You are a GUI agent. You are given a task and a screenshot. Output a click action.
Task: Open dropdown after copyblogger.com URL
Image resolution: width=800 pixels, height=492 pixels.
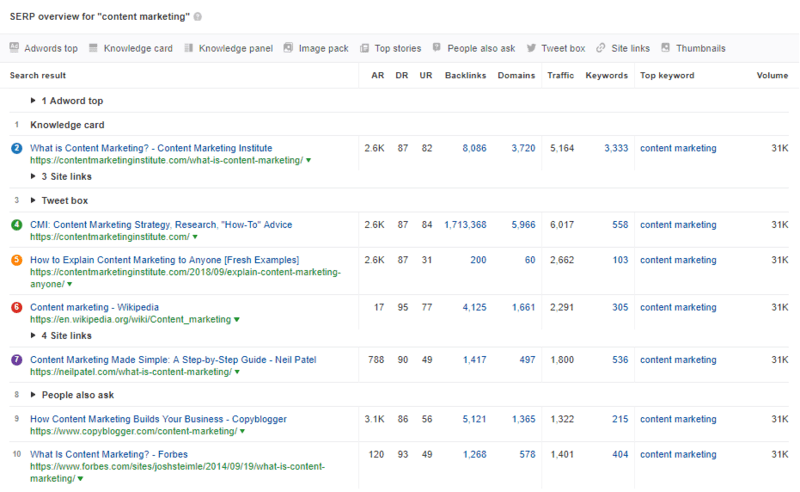point(242,431)
